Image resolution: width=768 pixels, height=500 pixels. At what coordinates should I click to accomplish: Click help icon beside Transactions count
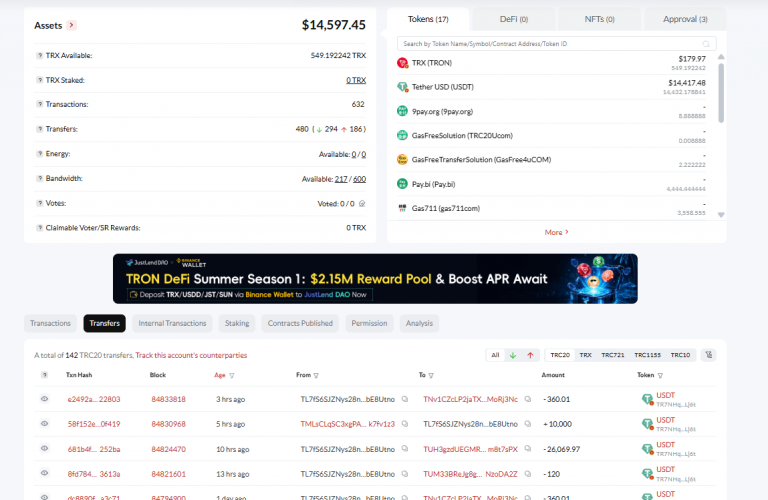(x=40, y=104)
